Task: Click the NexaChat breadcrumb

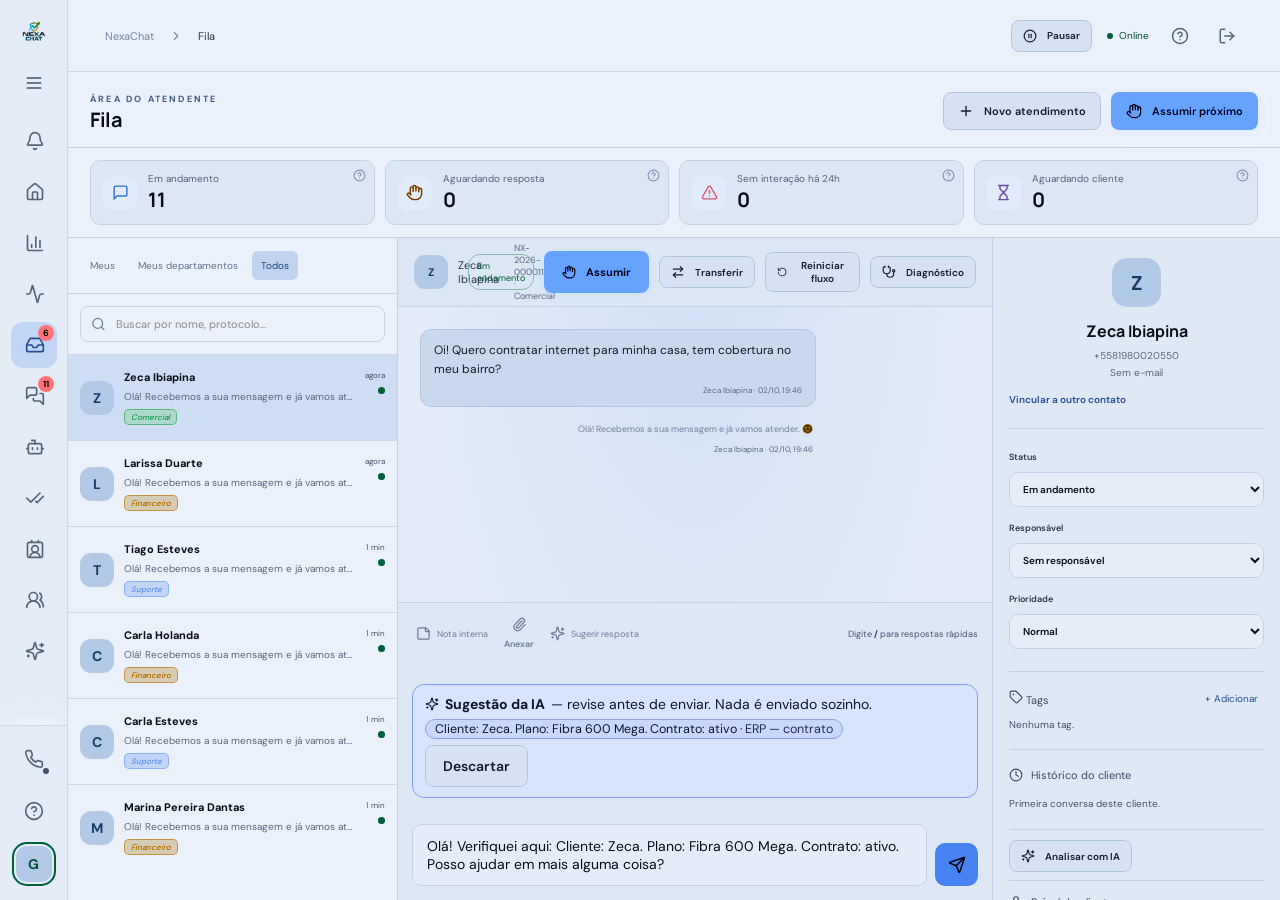Action: coord(129,36)
